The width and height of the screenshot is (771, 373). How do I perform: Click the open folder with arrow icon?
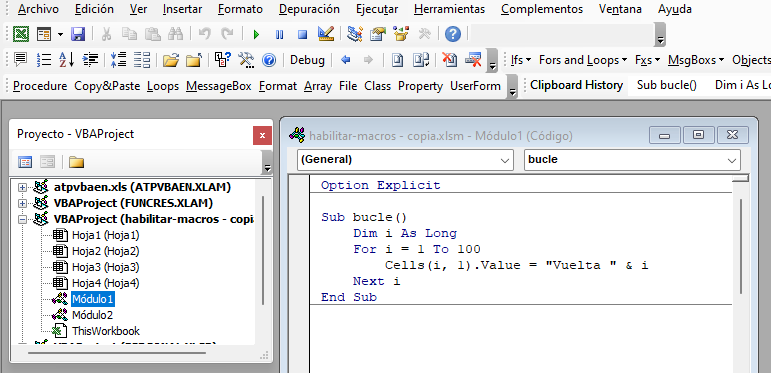click(x=170, y=60)
